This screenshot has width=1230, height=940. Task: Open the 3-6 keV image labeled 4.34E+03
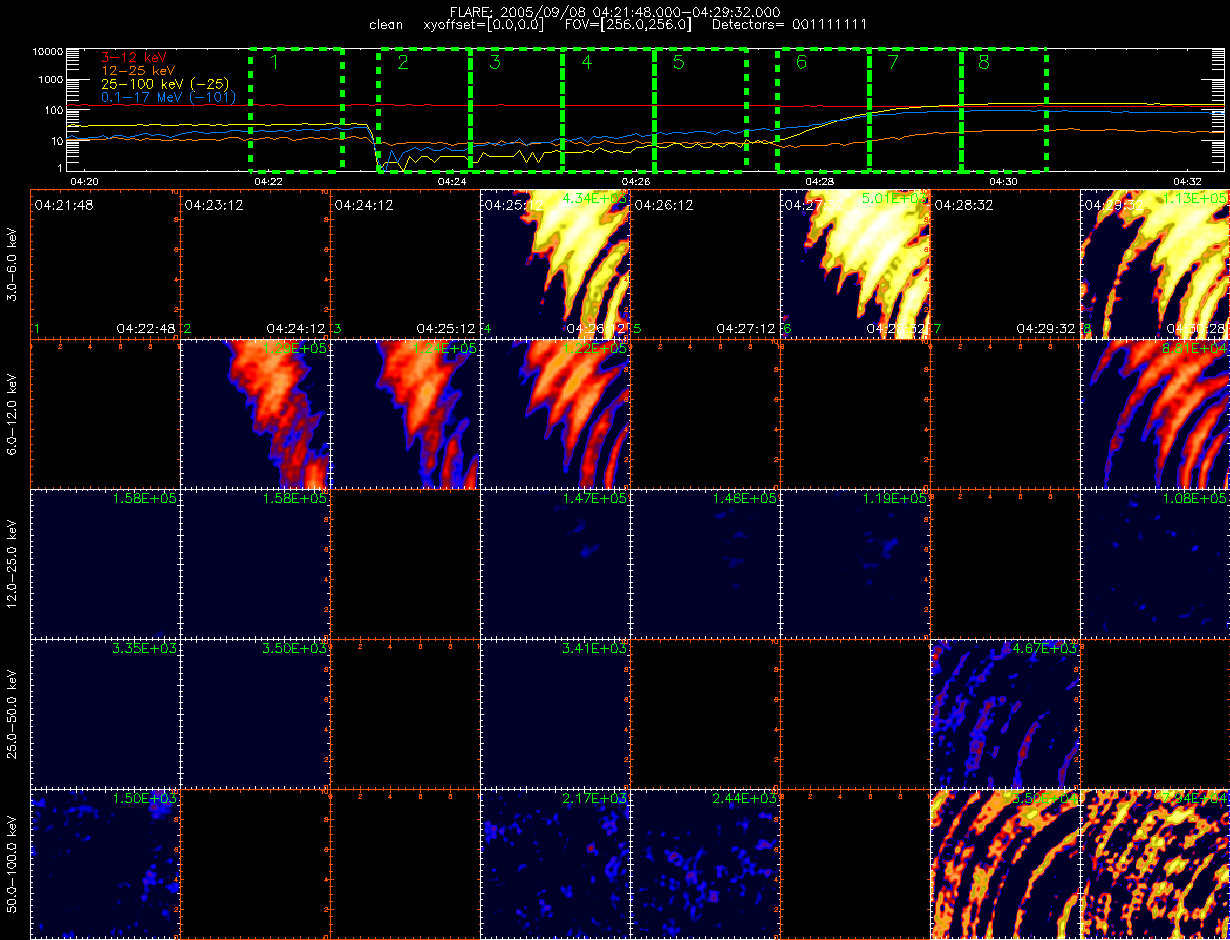[555, 263]
